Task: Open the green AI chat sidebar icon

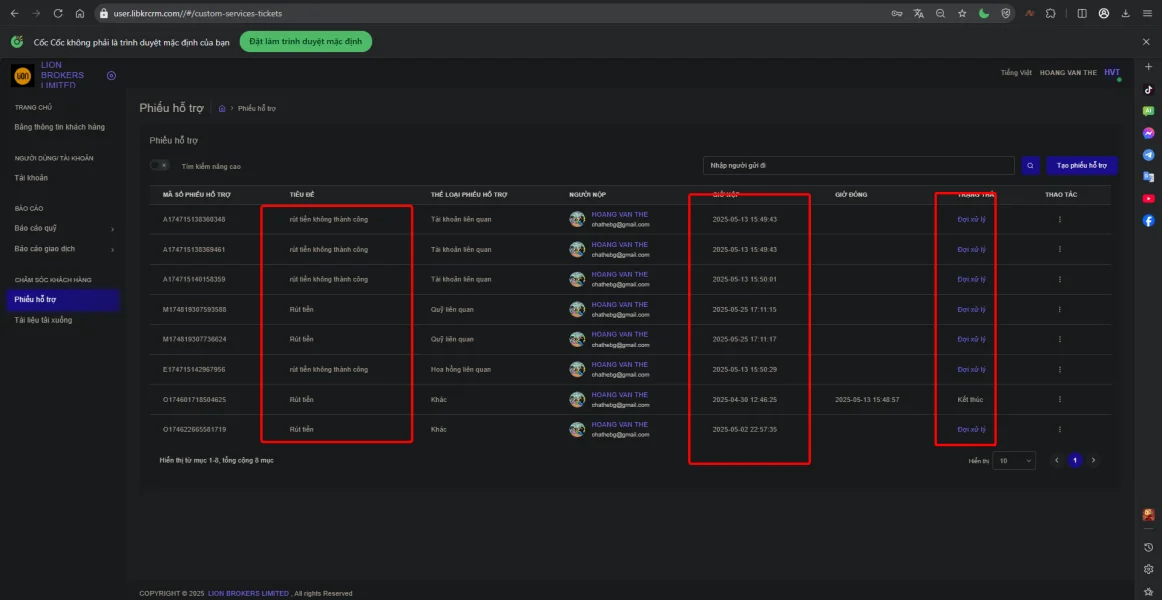Action: click(x=1149, y=111)
